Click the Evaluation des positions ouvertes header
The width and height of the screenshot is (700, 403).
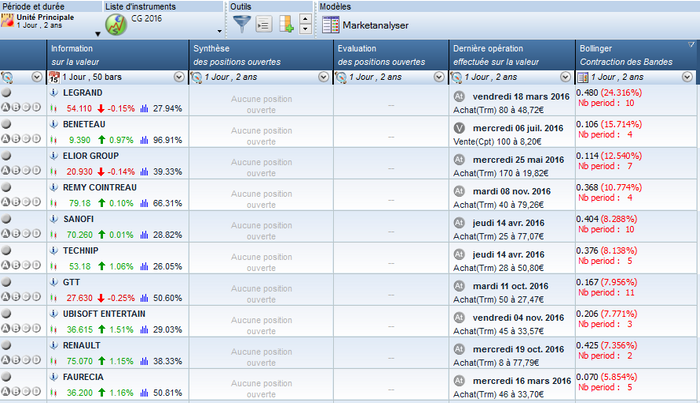pos(391,55)
